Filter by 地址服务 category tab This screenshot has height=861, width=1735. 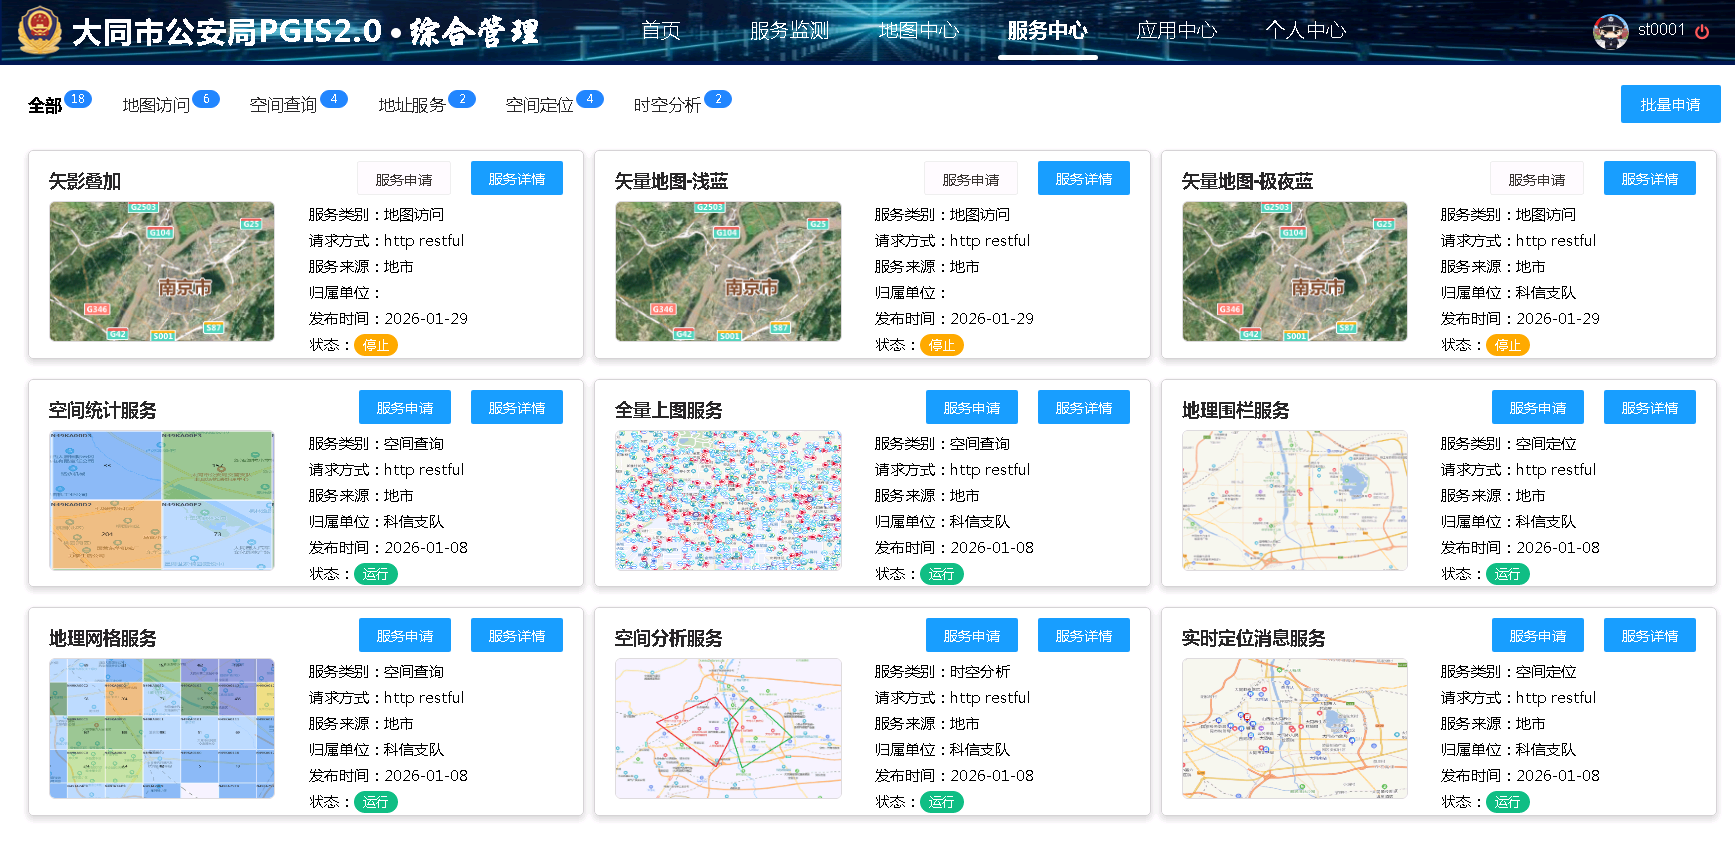(412, 106)
